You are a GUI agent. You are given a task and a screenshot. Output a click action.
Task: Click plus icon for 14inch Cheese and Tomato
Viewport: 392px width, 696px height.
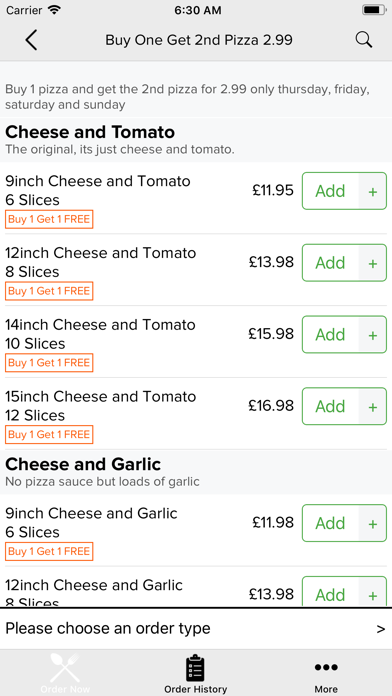tap(372, 335)
